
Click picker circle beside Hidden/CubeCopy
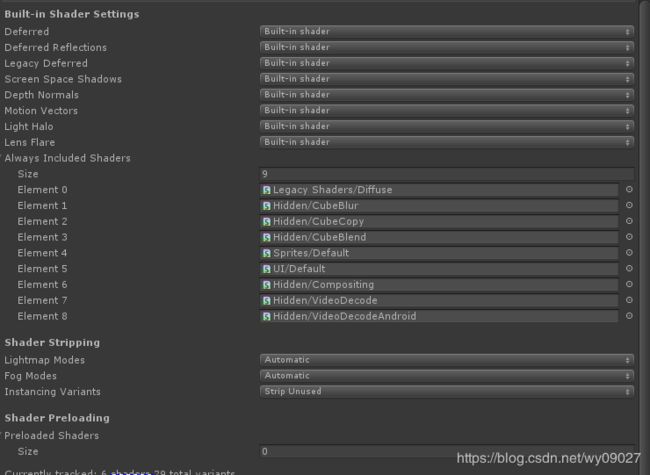[629, 222]
